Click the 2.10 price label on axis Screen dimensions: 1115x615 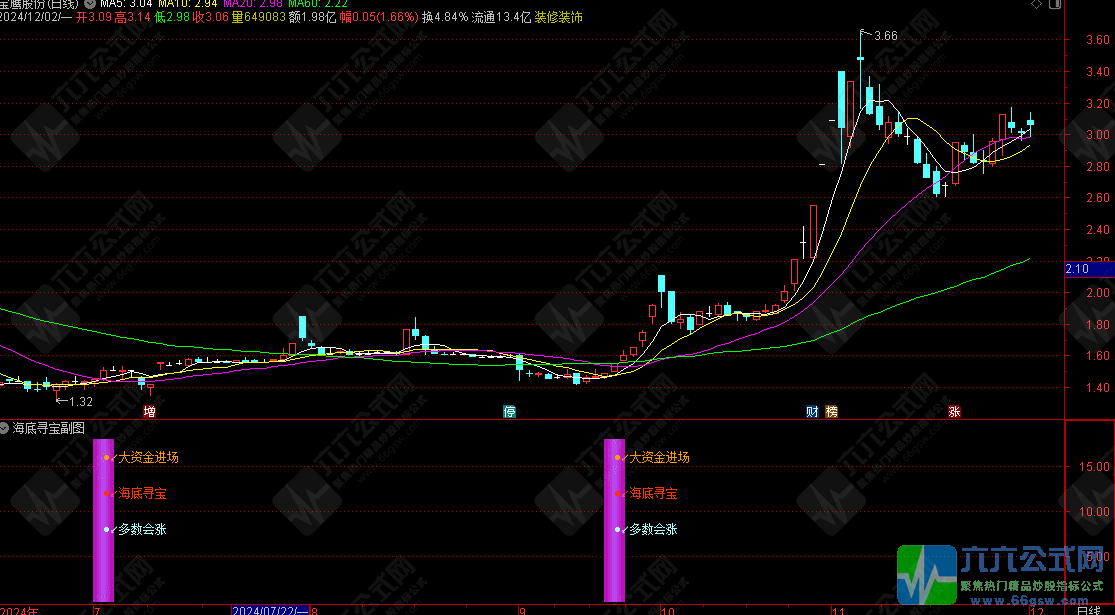point(1077,269)
